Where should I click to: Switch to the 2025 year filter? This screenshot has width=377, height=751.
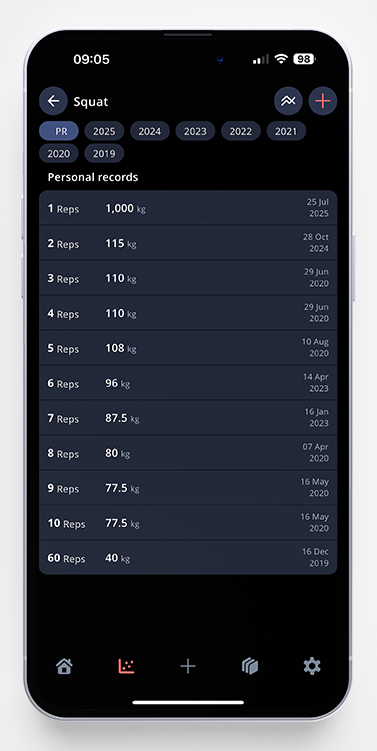pos(104,131)
